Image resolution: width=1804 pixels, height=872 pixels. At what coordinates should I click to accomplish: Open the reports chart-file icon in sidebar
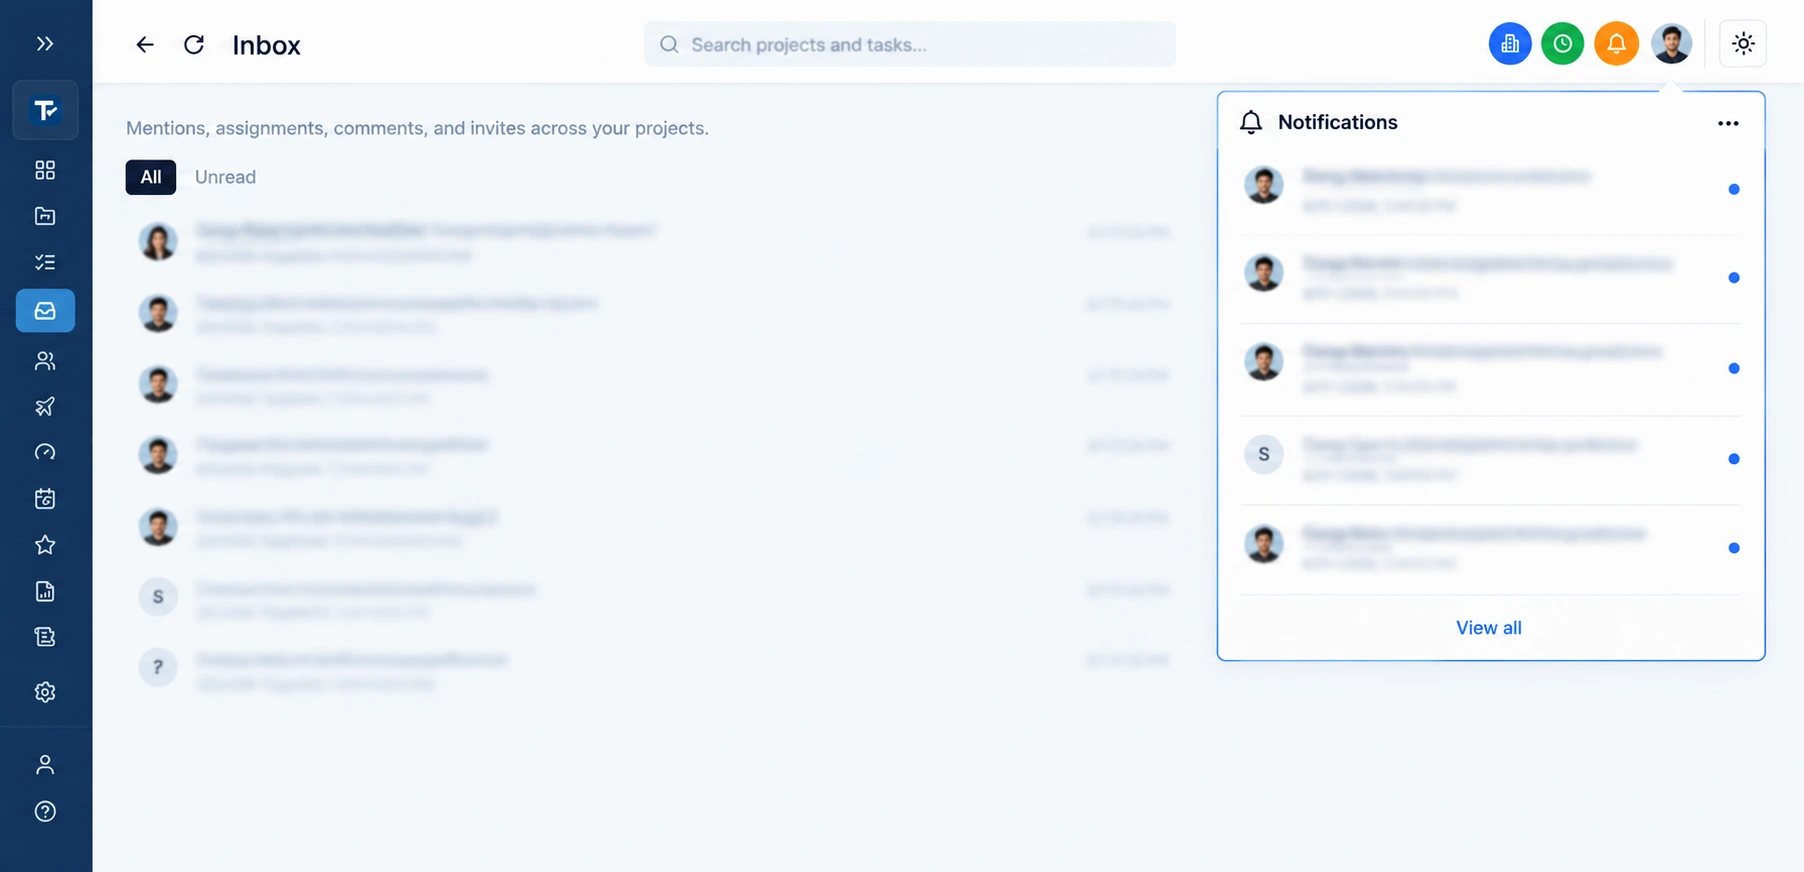[x=45, y=591]
